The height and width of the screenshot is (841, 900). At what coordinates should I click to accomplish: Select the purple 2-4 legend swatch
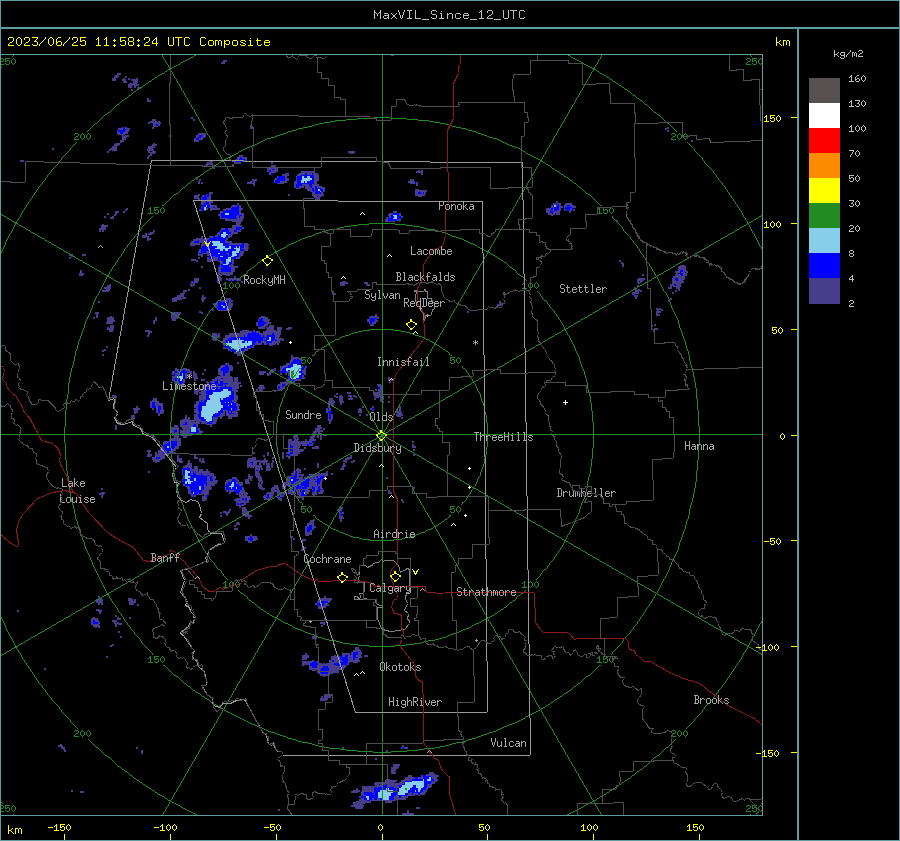pos(824,290)
